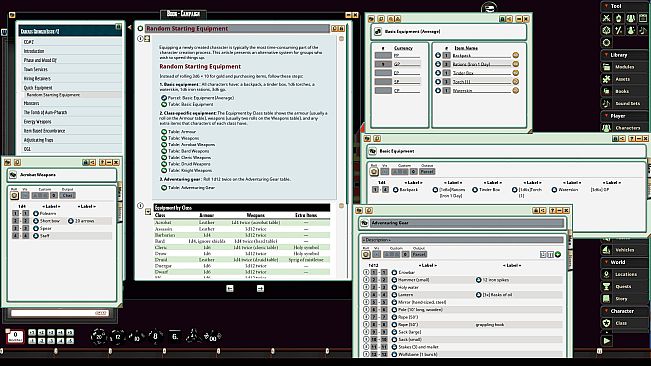Image resolution: width=651 pixels, height=366 pixels.
Task: Open Modules in the Library sidebar
Action: click(624, 67)
